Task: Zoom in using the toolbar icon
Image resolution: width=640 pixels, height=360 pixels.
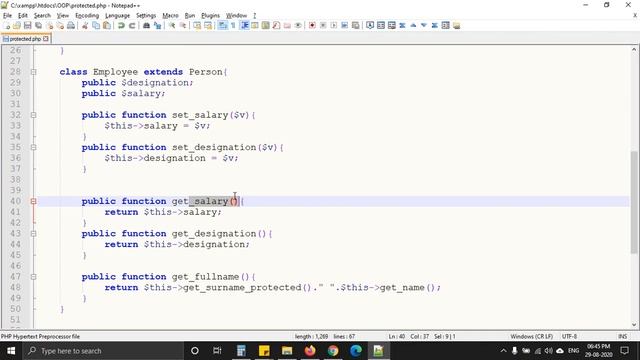Action: [x=172, y=25]
